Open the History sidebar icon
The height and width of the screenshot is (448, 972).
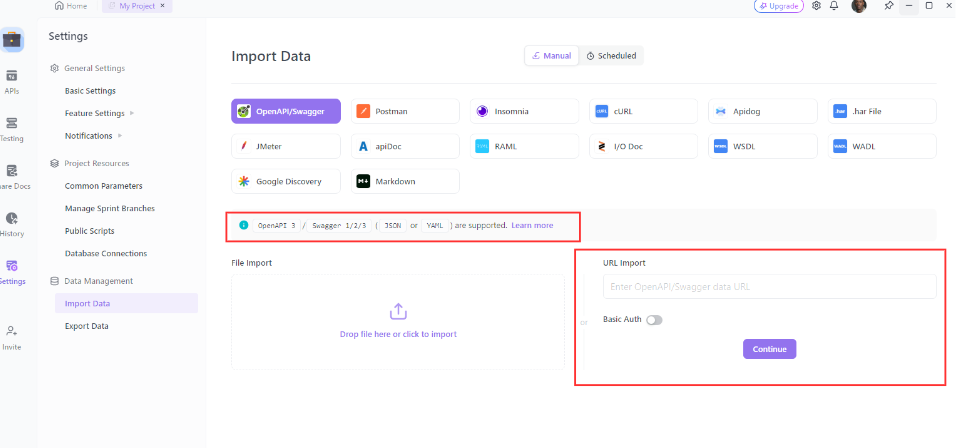(11, 218)
